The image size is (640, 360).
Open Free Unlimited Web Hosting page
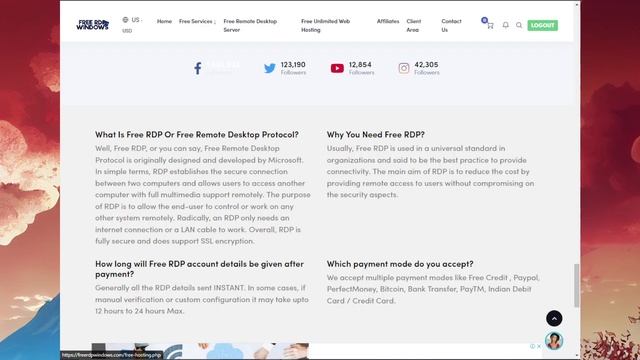(x=326, y=25)
